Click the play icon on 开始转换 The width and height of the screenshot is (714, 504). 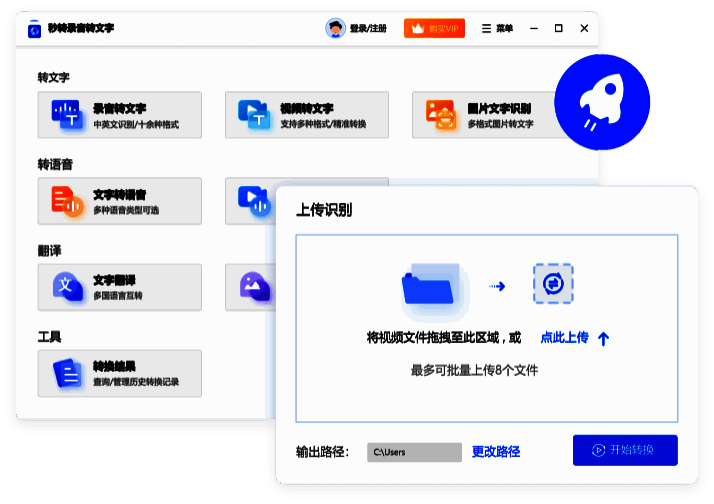[598, 450]
